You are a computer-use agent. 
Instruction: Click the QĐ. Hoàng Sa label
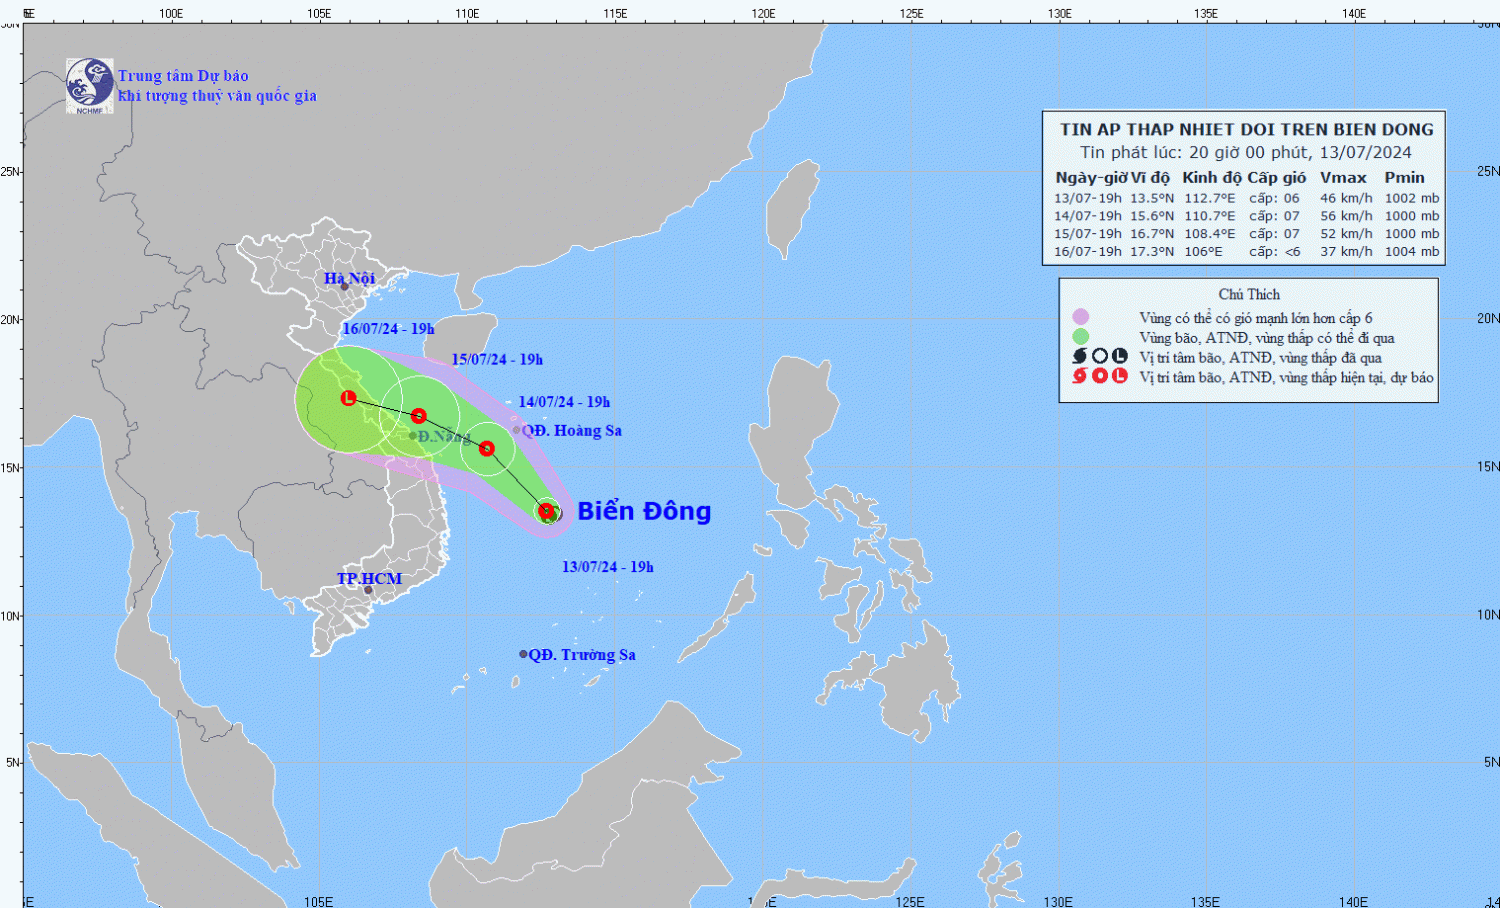572,431
